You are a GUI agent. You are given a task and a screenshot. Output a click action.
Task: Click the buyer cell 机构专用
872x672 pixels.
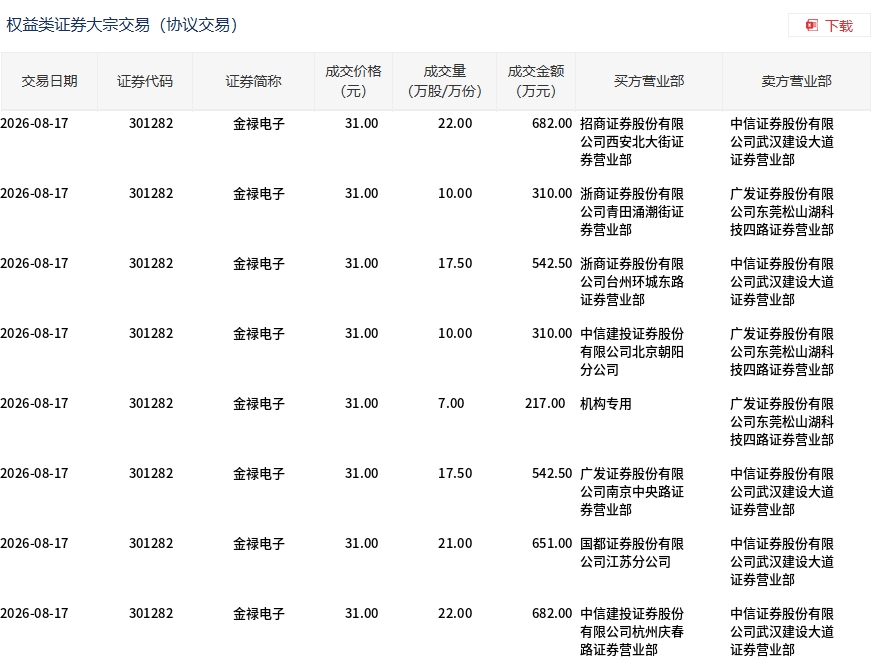606,404
